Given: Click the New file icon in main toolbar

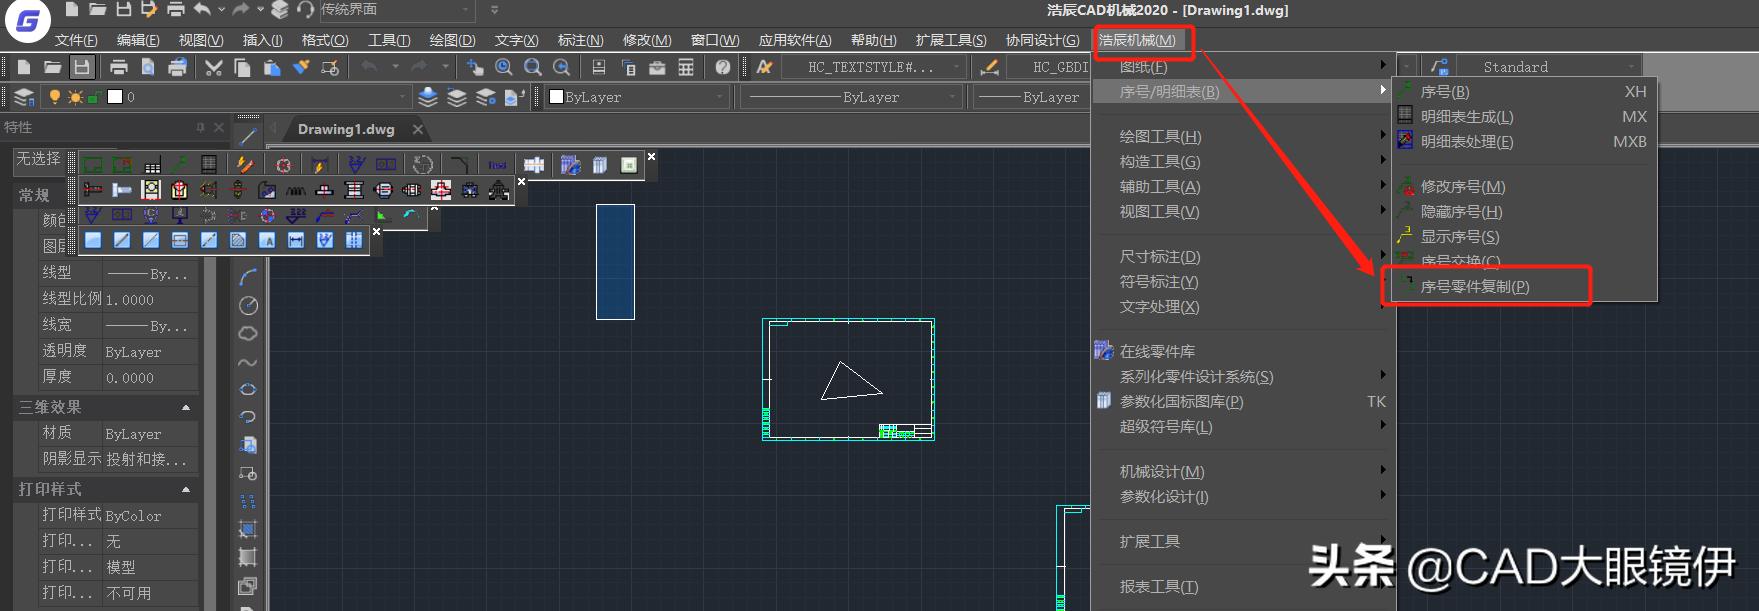Looking at the screenshot, I should (24, 67).
